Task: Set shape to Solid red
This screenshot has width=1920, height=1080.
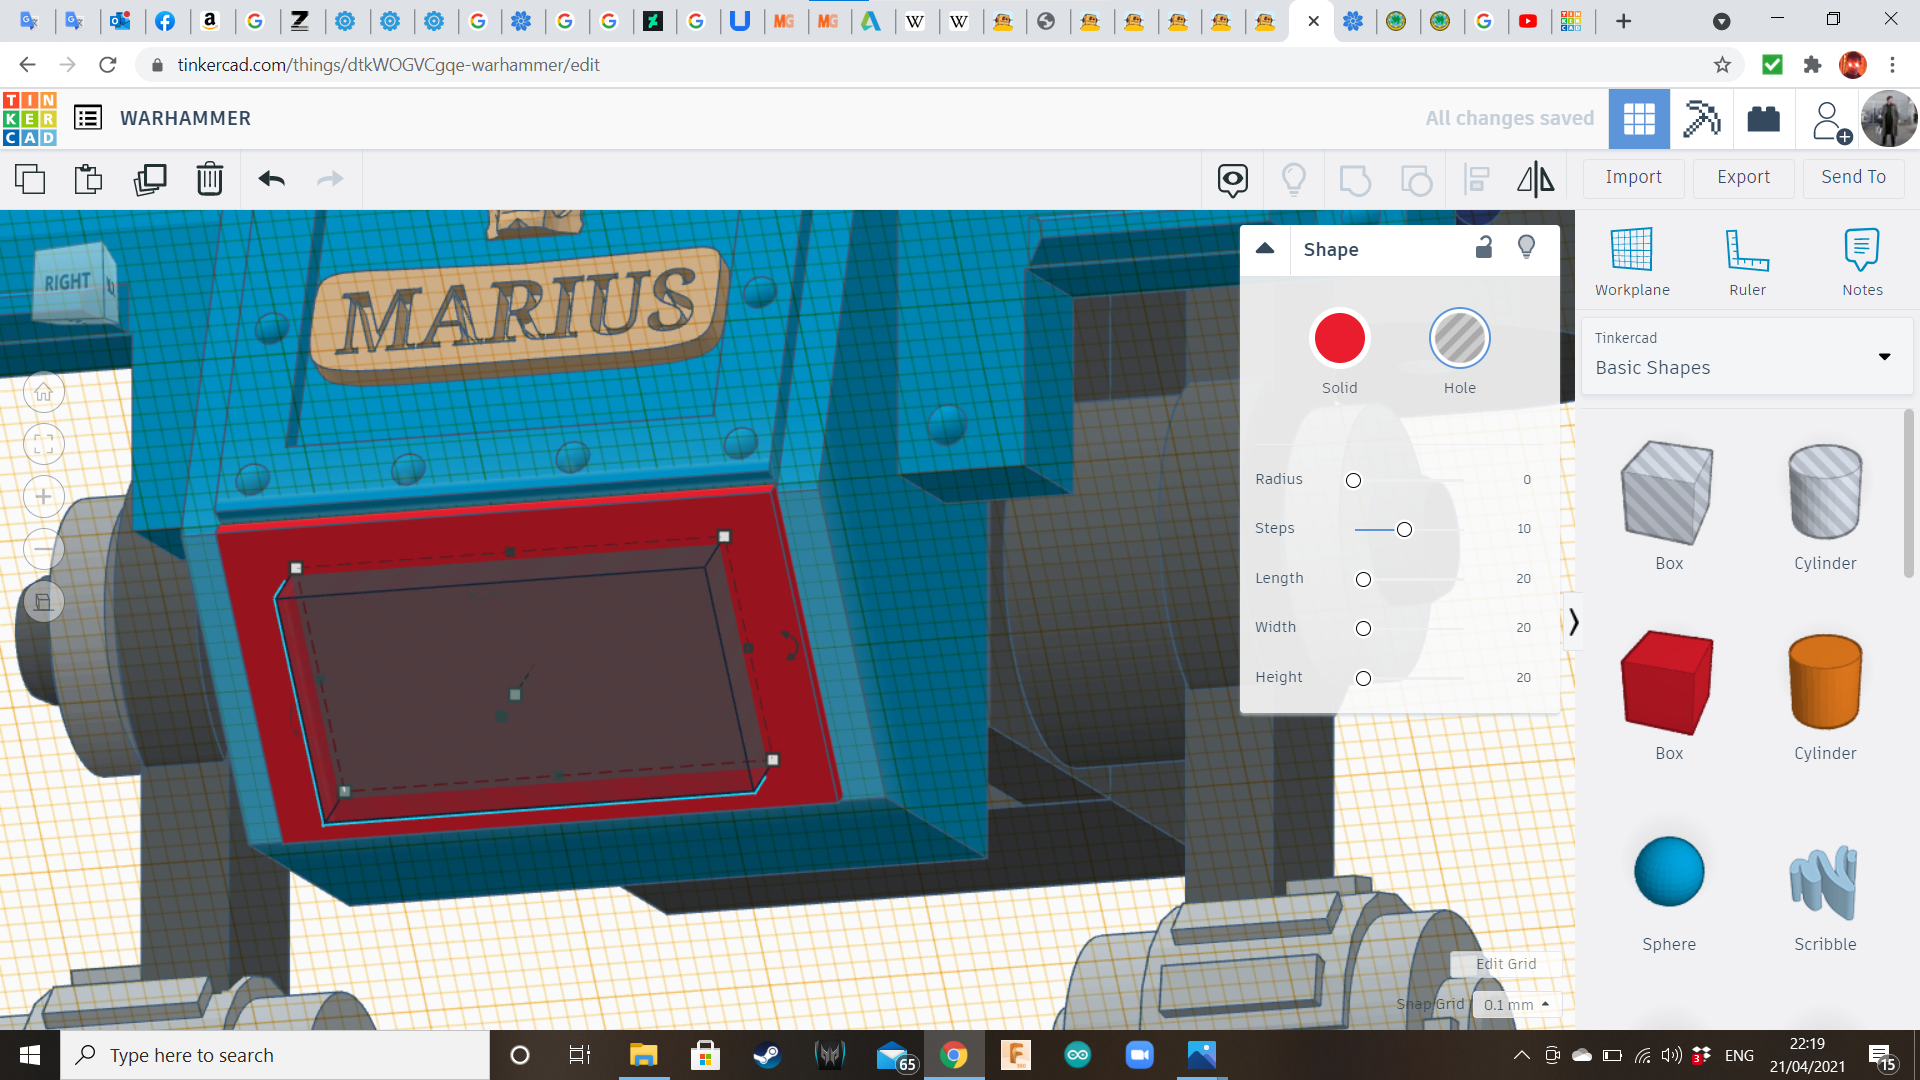Action: pos(1339,339)
